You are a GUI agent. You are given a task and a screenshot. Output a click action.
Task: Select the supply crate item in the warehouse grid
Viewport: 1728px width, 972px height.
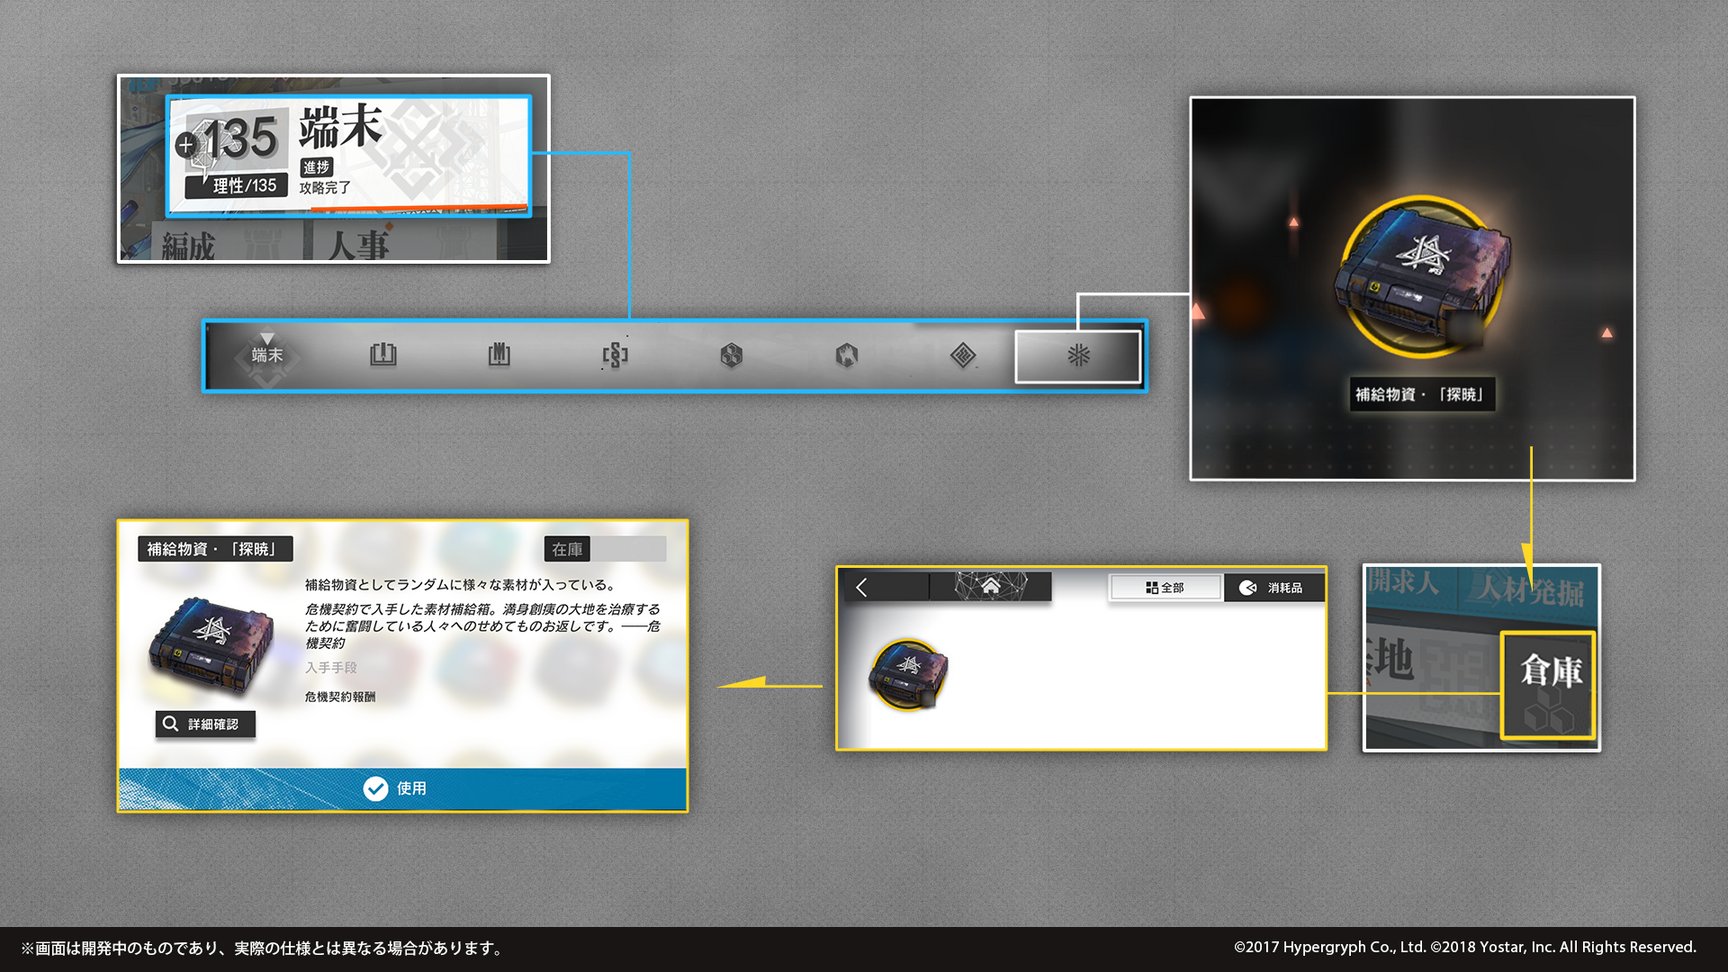pyautogui.click(x=908, y=675)
